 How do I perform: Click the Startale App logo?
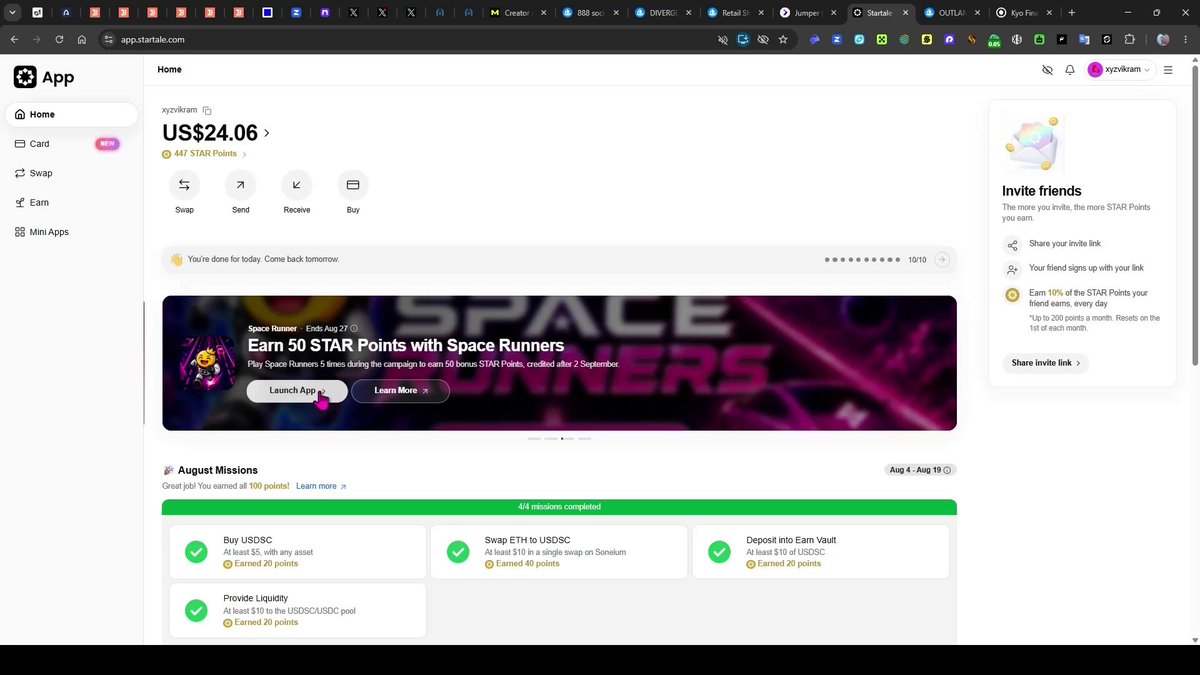click(x=44, y=77)
